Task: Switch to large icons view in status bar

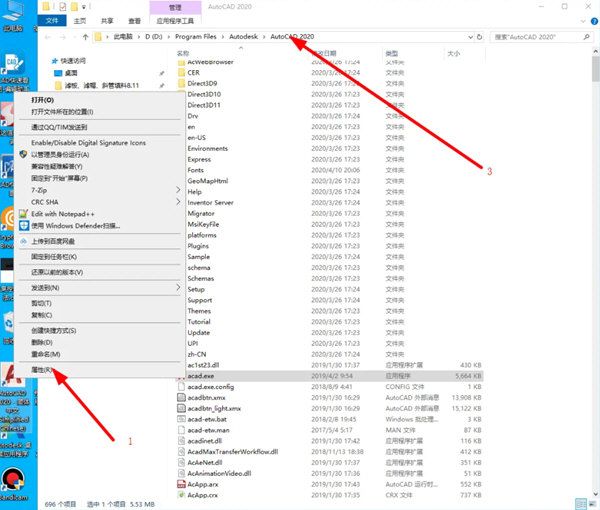Action: (x=592, y=504)
